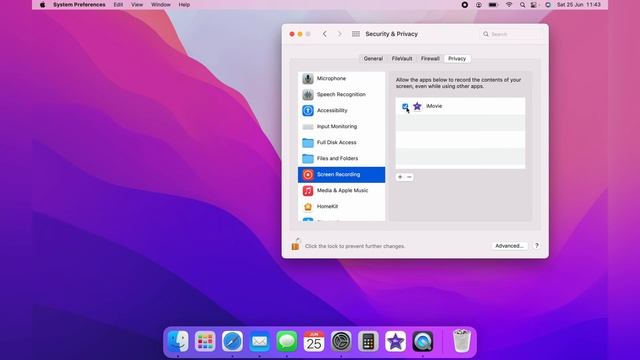Open Files and Folders category

[x=341, y=158]
